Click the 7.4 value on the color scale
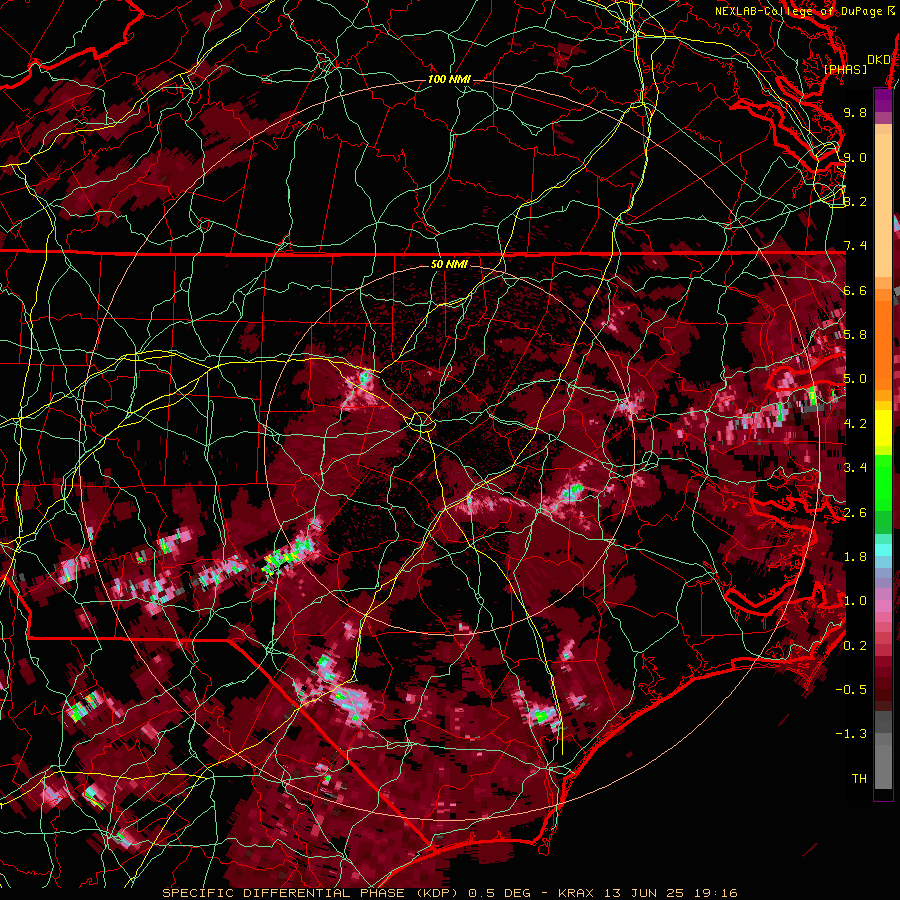Image resolution: width=900 pixels, height=900 pixels. (855, 246)
